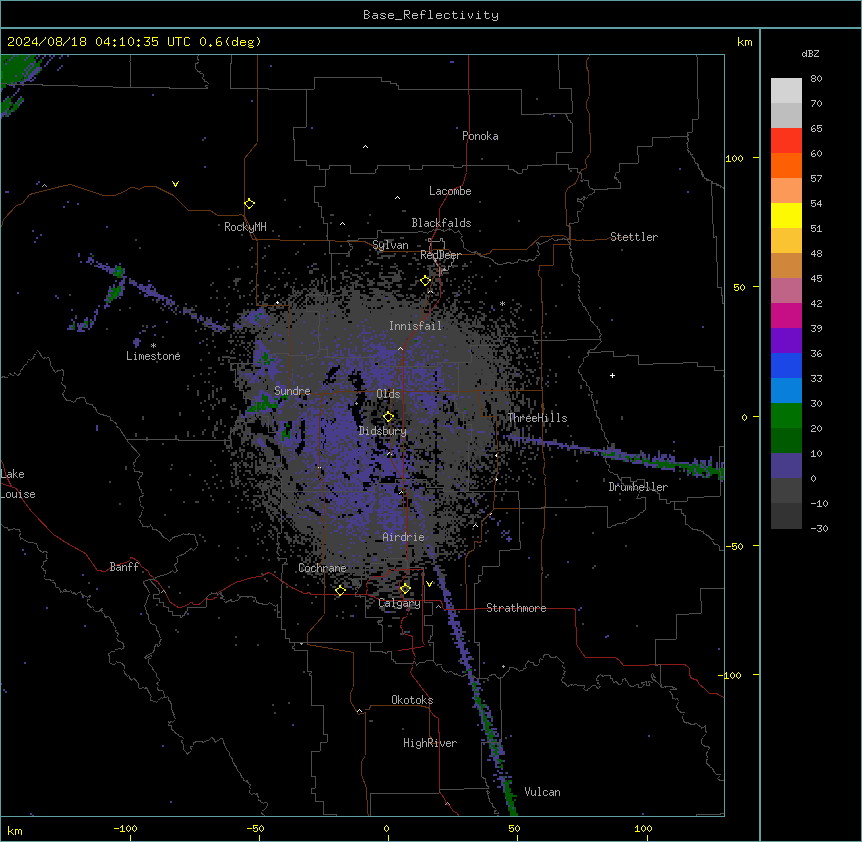The width and height of the screenshot is (862, 842).
Task: Click the Lacombe town label
Action: [450, 191]
